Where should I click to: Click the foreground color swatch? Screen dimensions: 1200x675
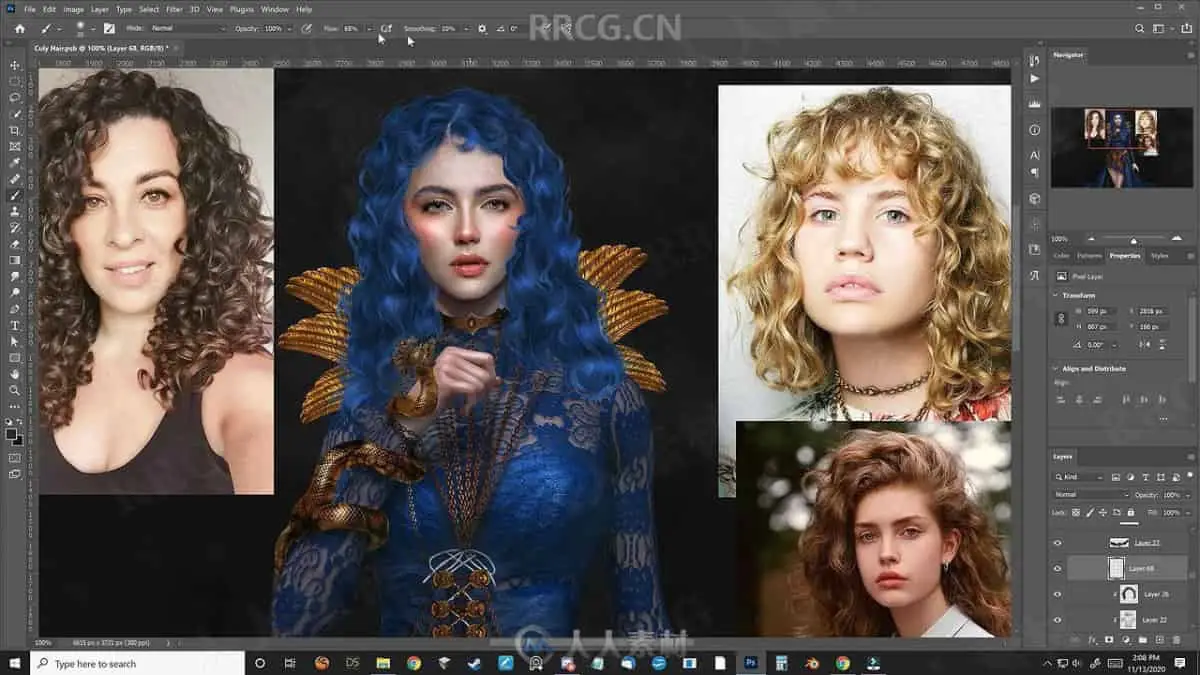tap(12, 433)
